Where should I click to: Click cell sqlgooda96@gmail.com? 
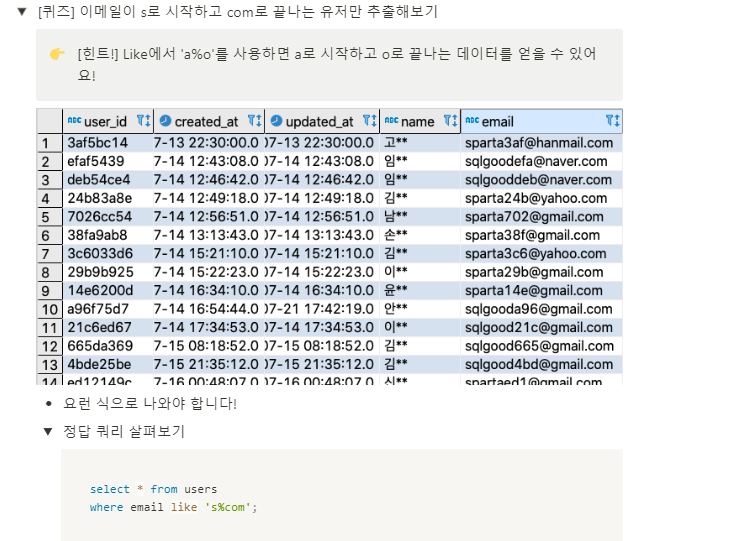tap(539, 309)
